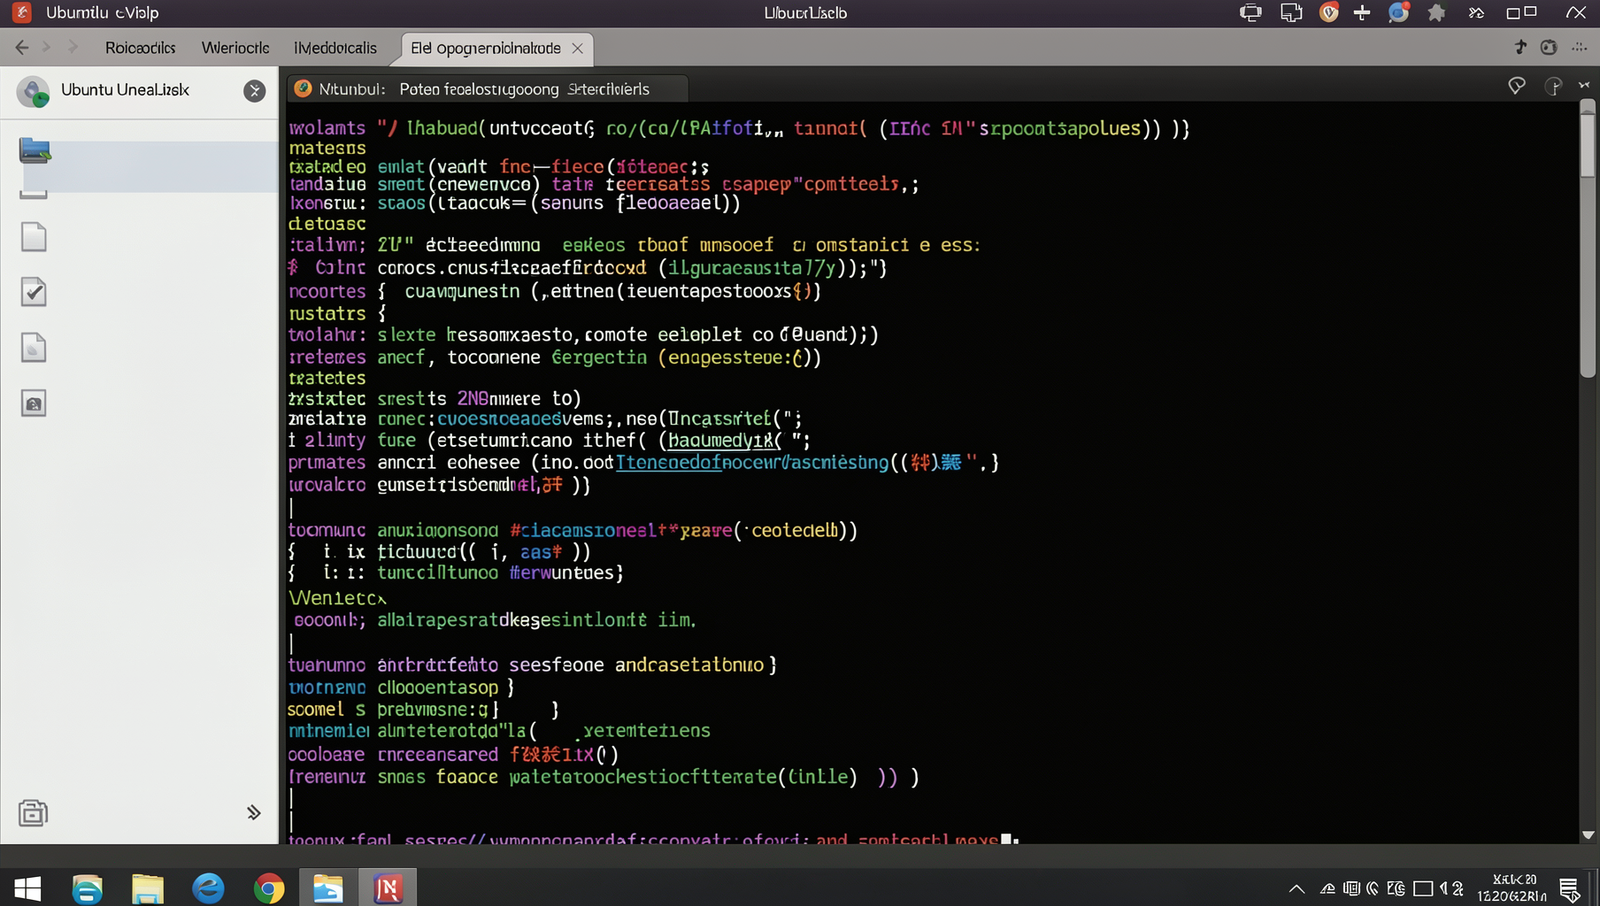
Task: Click the mateens line in the terminal
Action: (327, 148)
